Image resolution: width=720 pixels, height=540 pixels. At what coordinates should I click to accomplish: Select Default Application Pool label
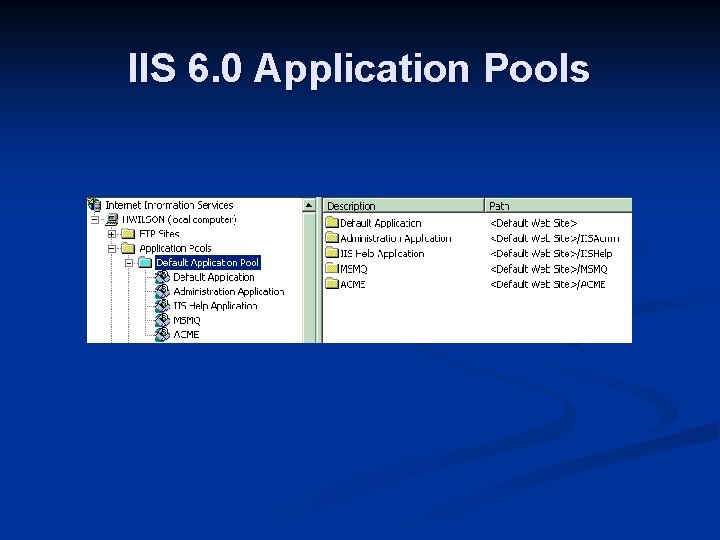(208, 263)
